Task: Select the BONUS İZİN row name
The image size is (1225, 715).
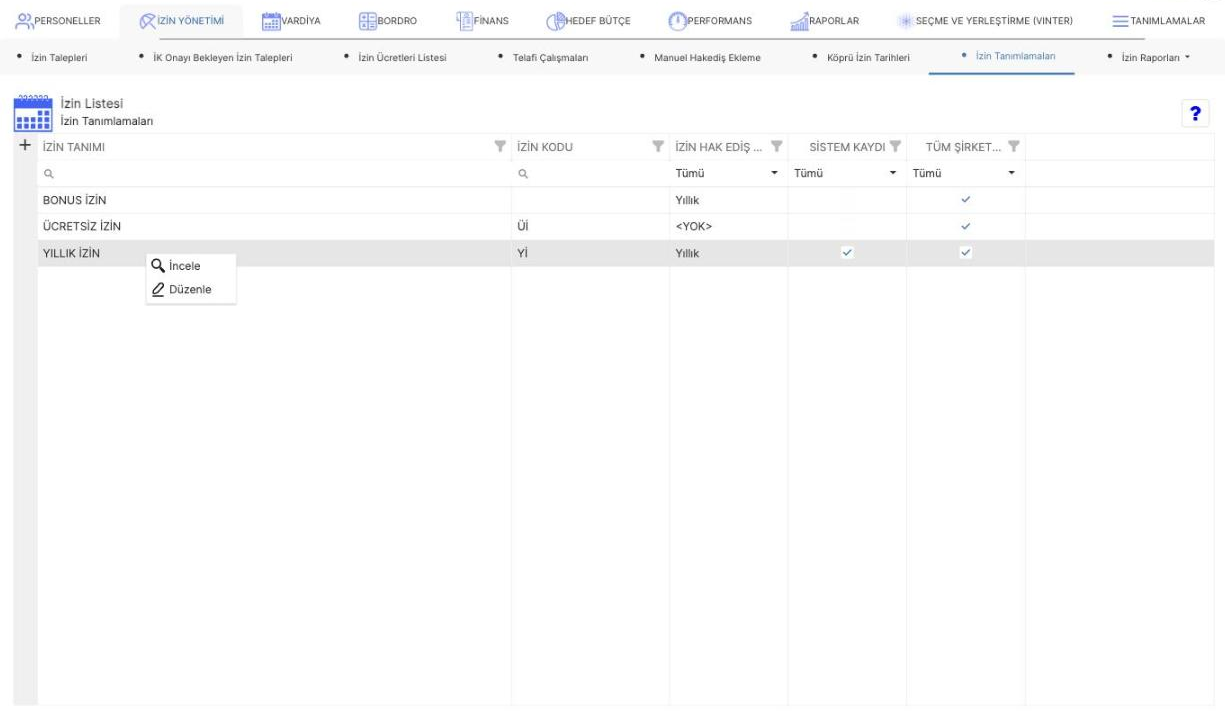Action: [x=74, y=200]
